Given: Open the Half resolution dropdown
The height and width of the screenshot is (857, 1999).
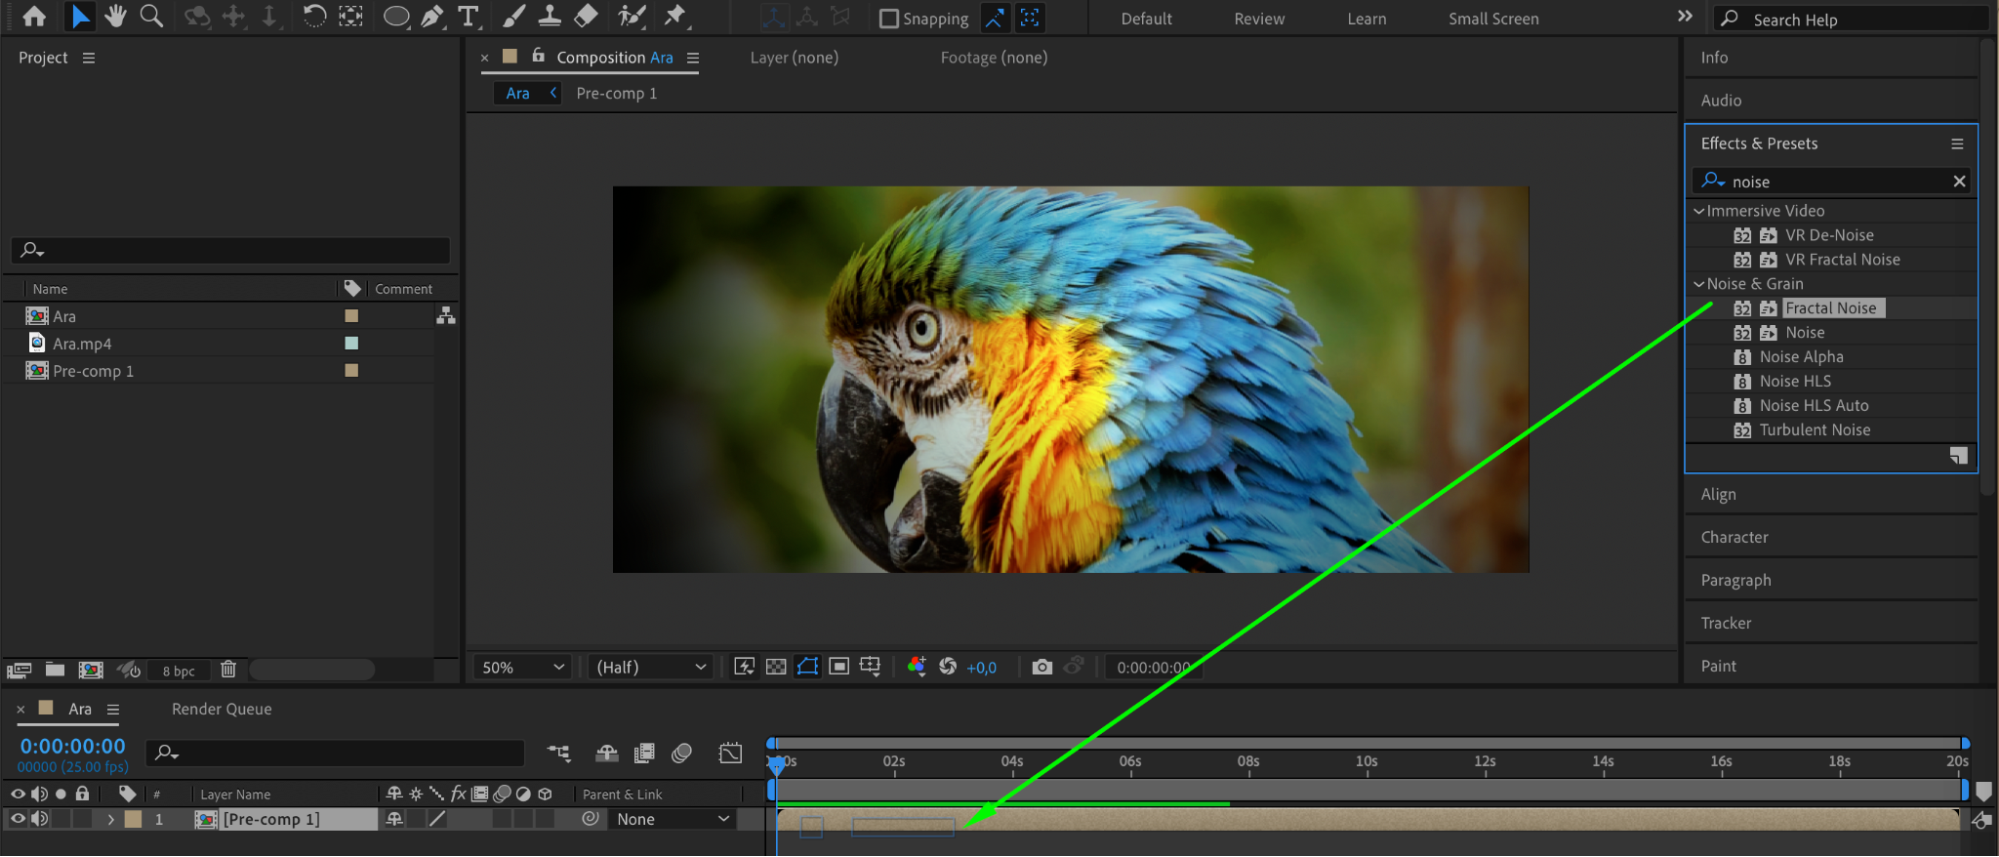Looking at the screenshot, I should (x=651, y=667).
